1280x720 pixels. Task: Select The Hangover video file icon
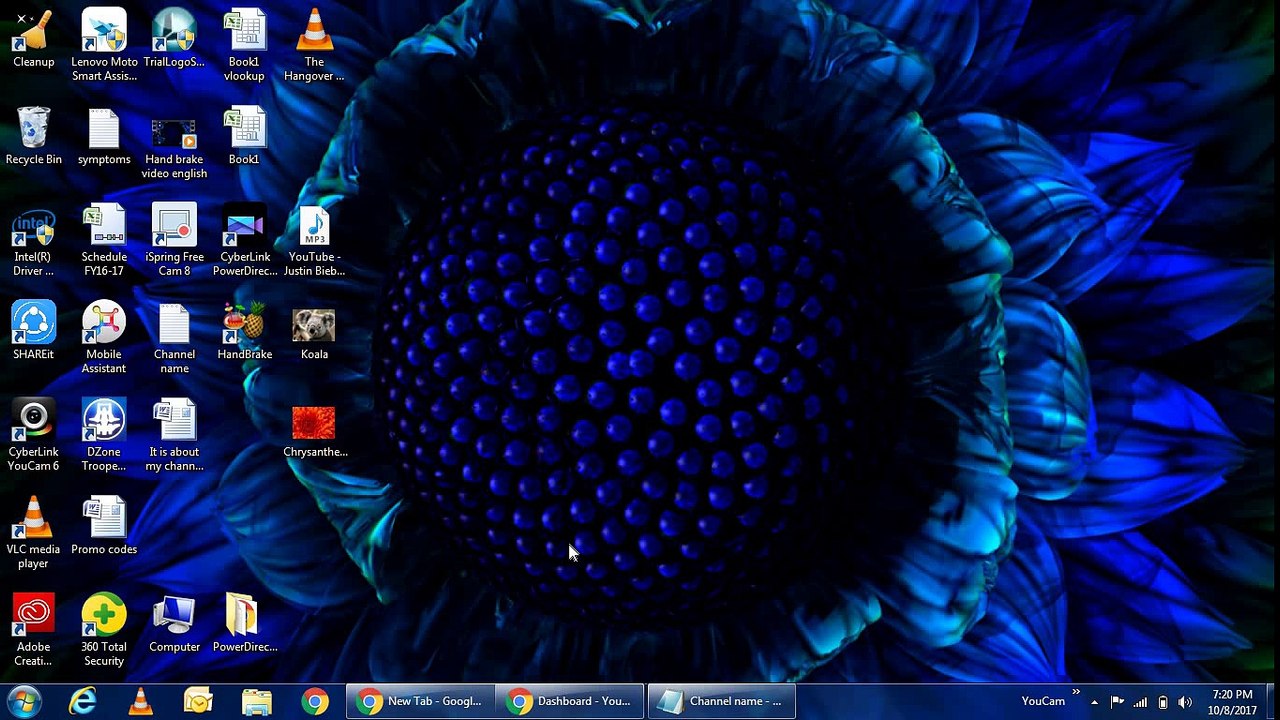click(x=314, y=45)
